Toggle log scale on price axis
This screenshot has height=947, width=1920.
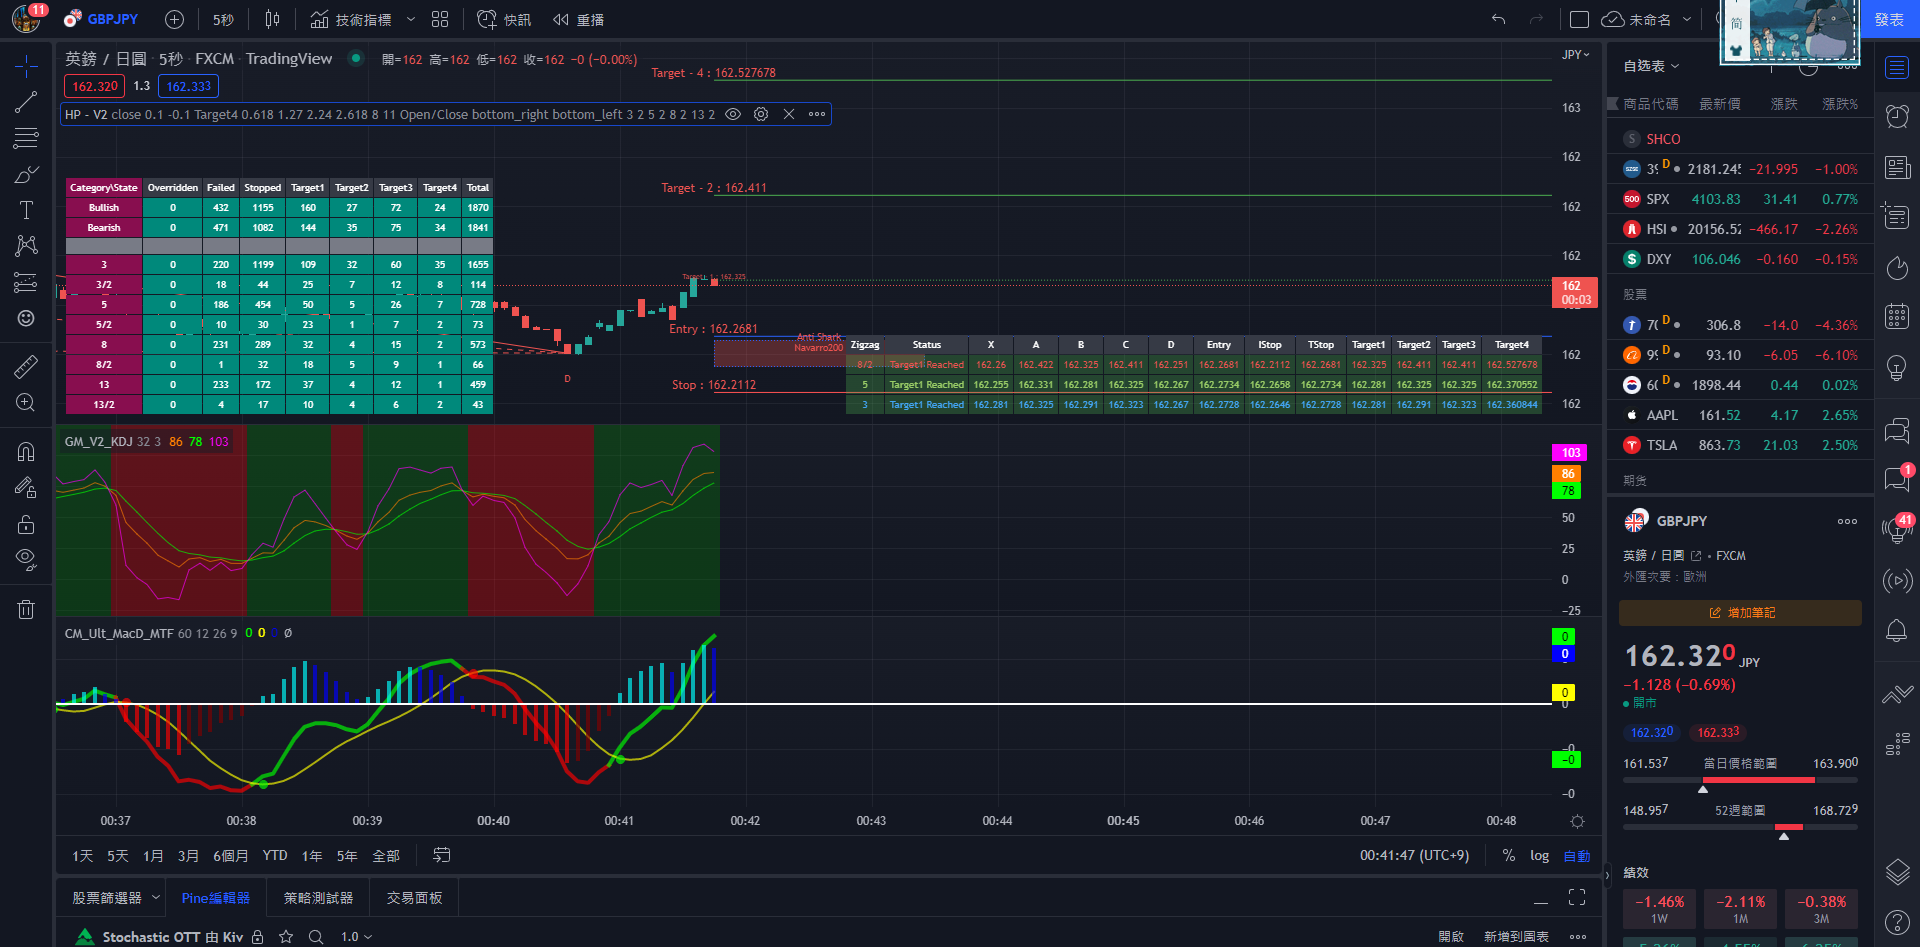pyautogui.click(x=1539, y=855)
